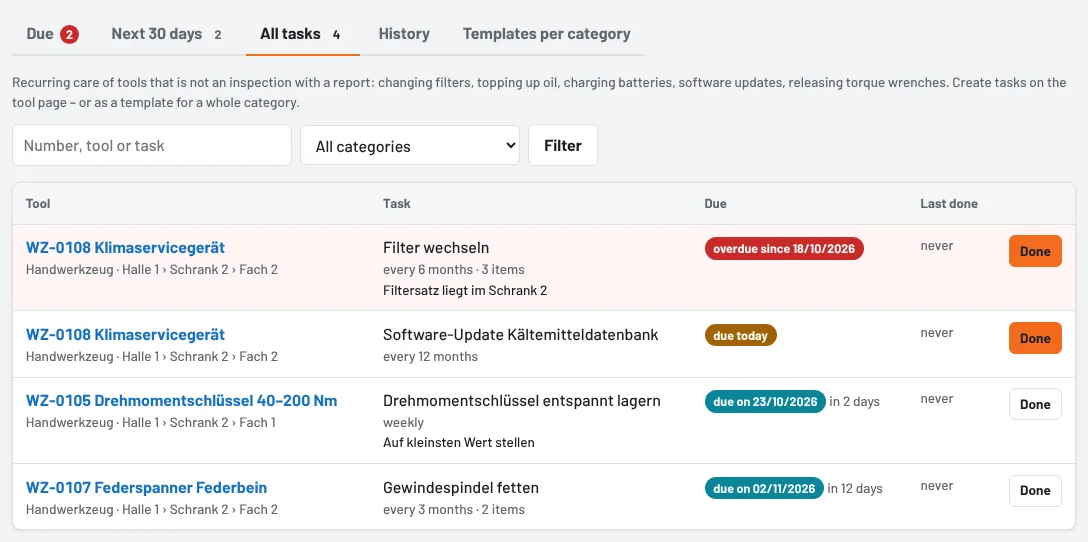Click location Halle 1 › Schrank 2 › Fach 1
This screenshot has height=542, width=1088.
click(x=199, y=422)
